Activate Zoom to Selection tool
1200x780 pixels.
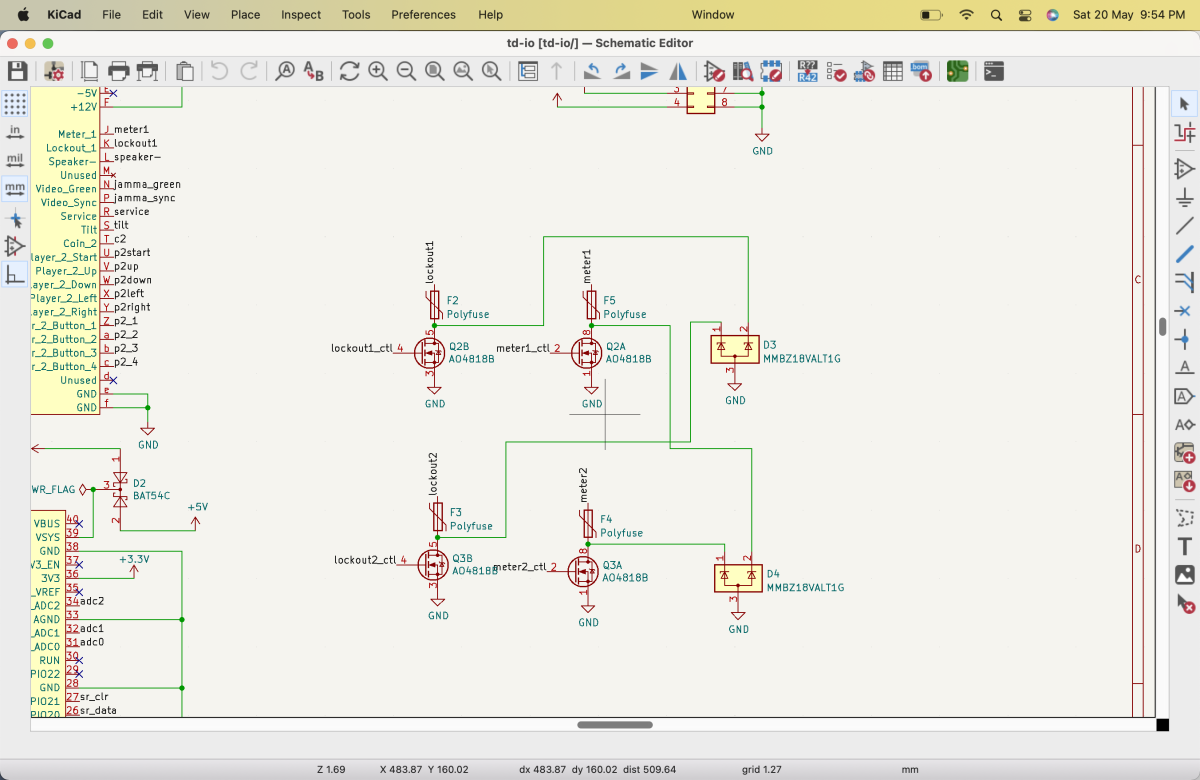coord(492,71)
